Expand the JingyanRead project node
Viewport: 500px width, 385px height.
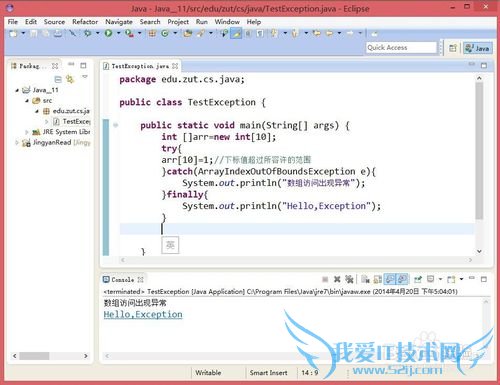coord(17,143)
